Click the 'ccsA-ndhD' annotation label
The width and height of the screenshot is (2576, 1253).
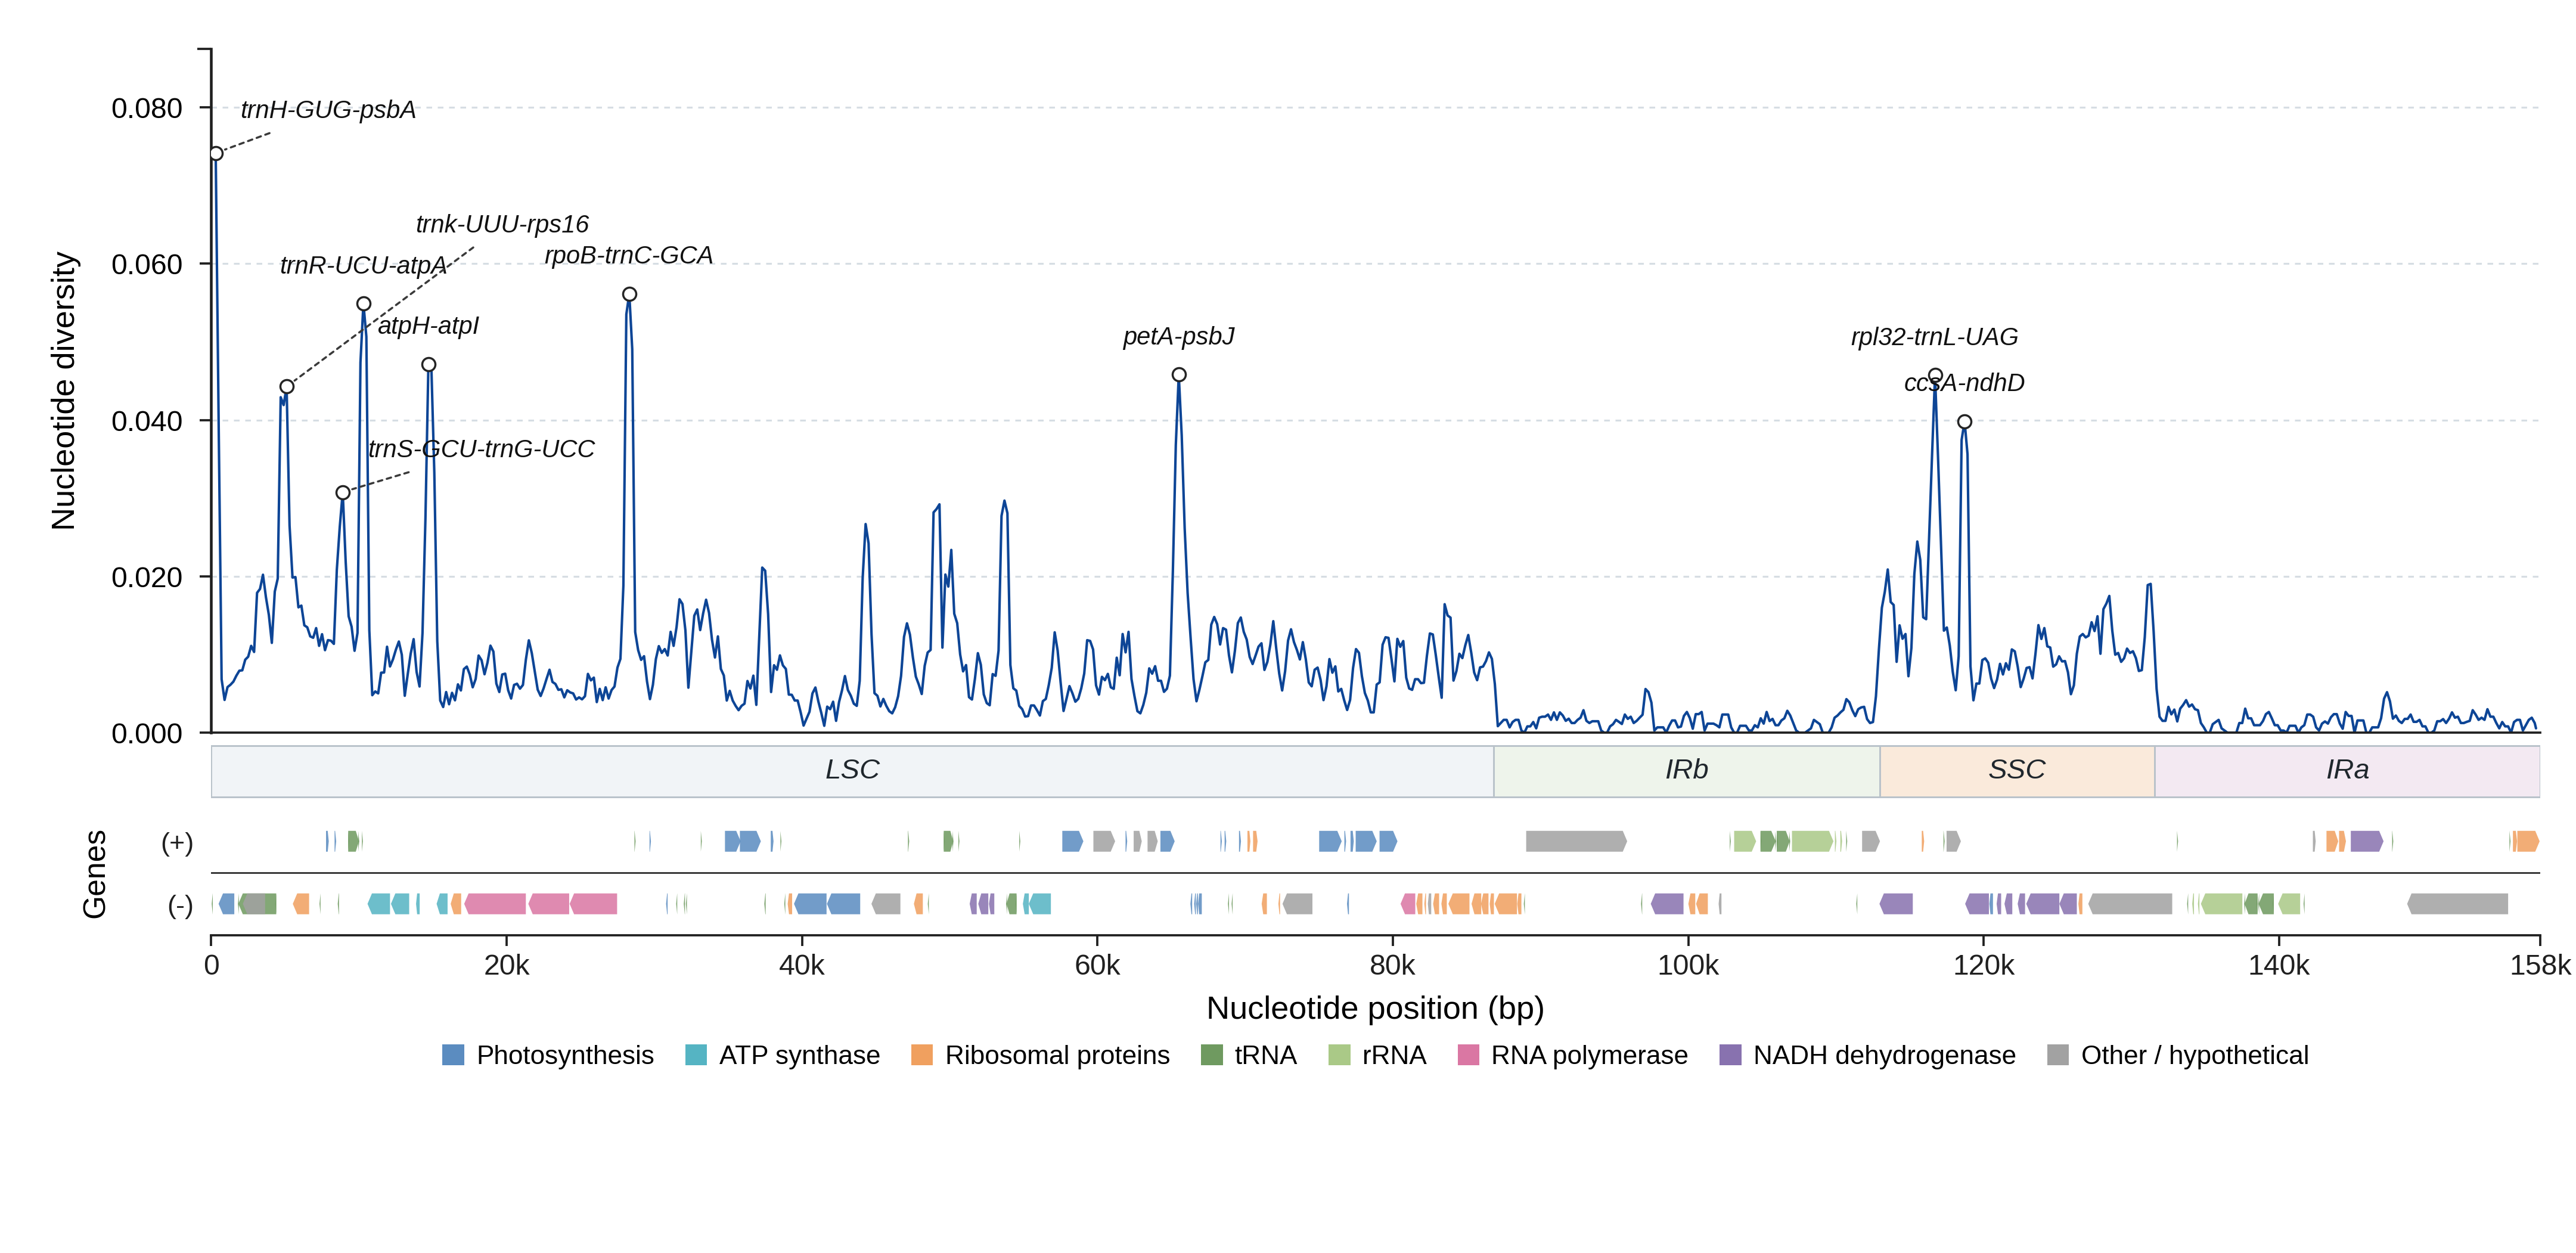(x=1964, y=383)
